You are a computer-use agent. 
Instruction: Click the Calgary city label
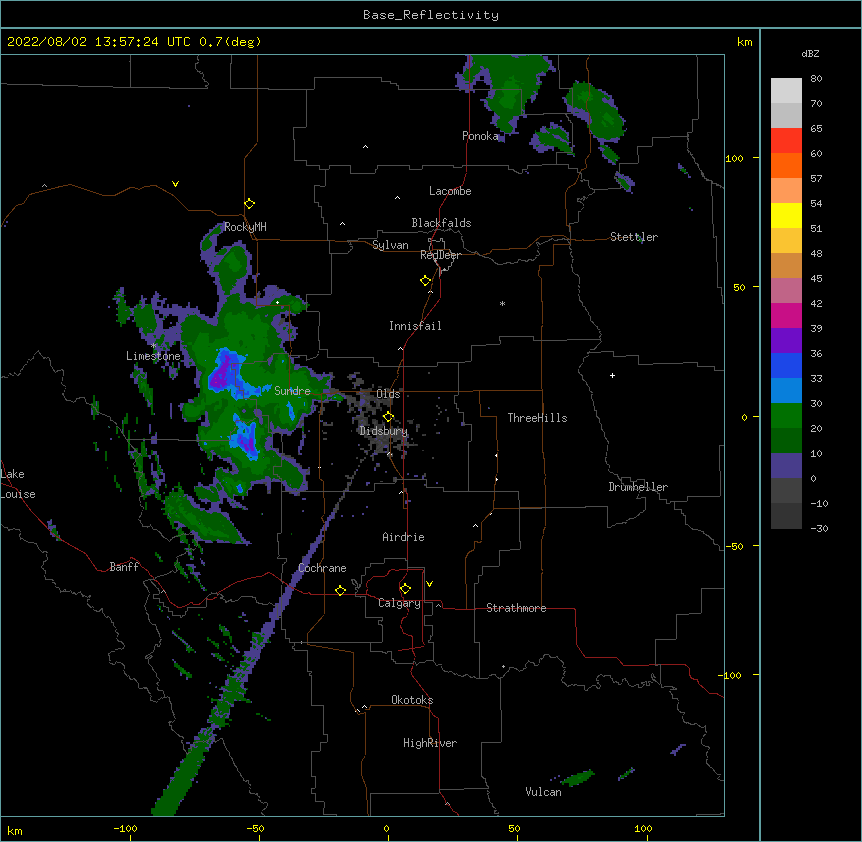pyautogui.click(x=399, y=603)
